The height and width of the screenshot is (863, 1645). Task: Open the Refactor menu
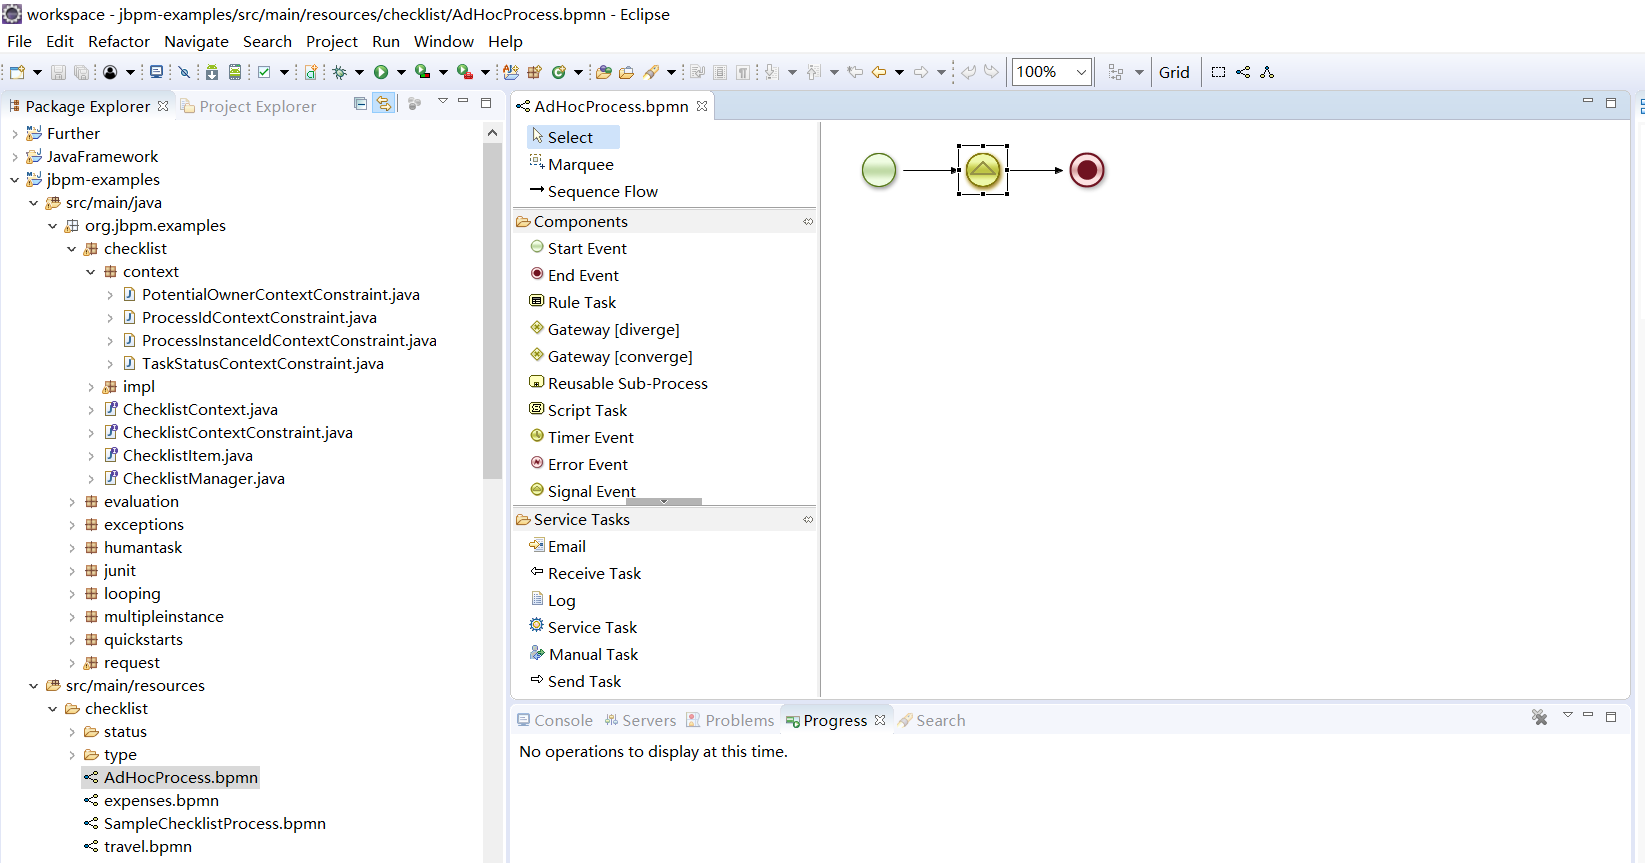tap(119, 41)
